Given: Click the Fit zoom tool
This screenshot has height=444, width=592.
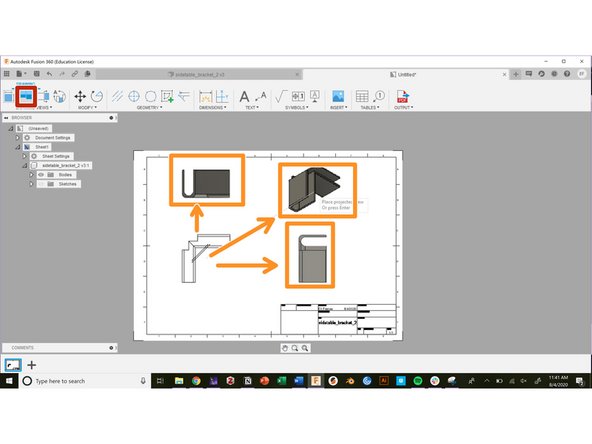Looking at the screenshot, I should [305, 348].
